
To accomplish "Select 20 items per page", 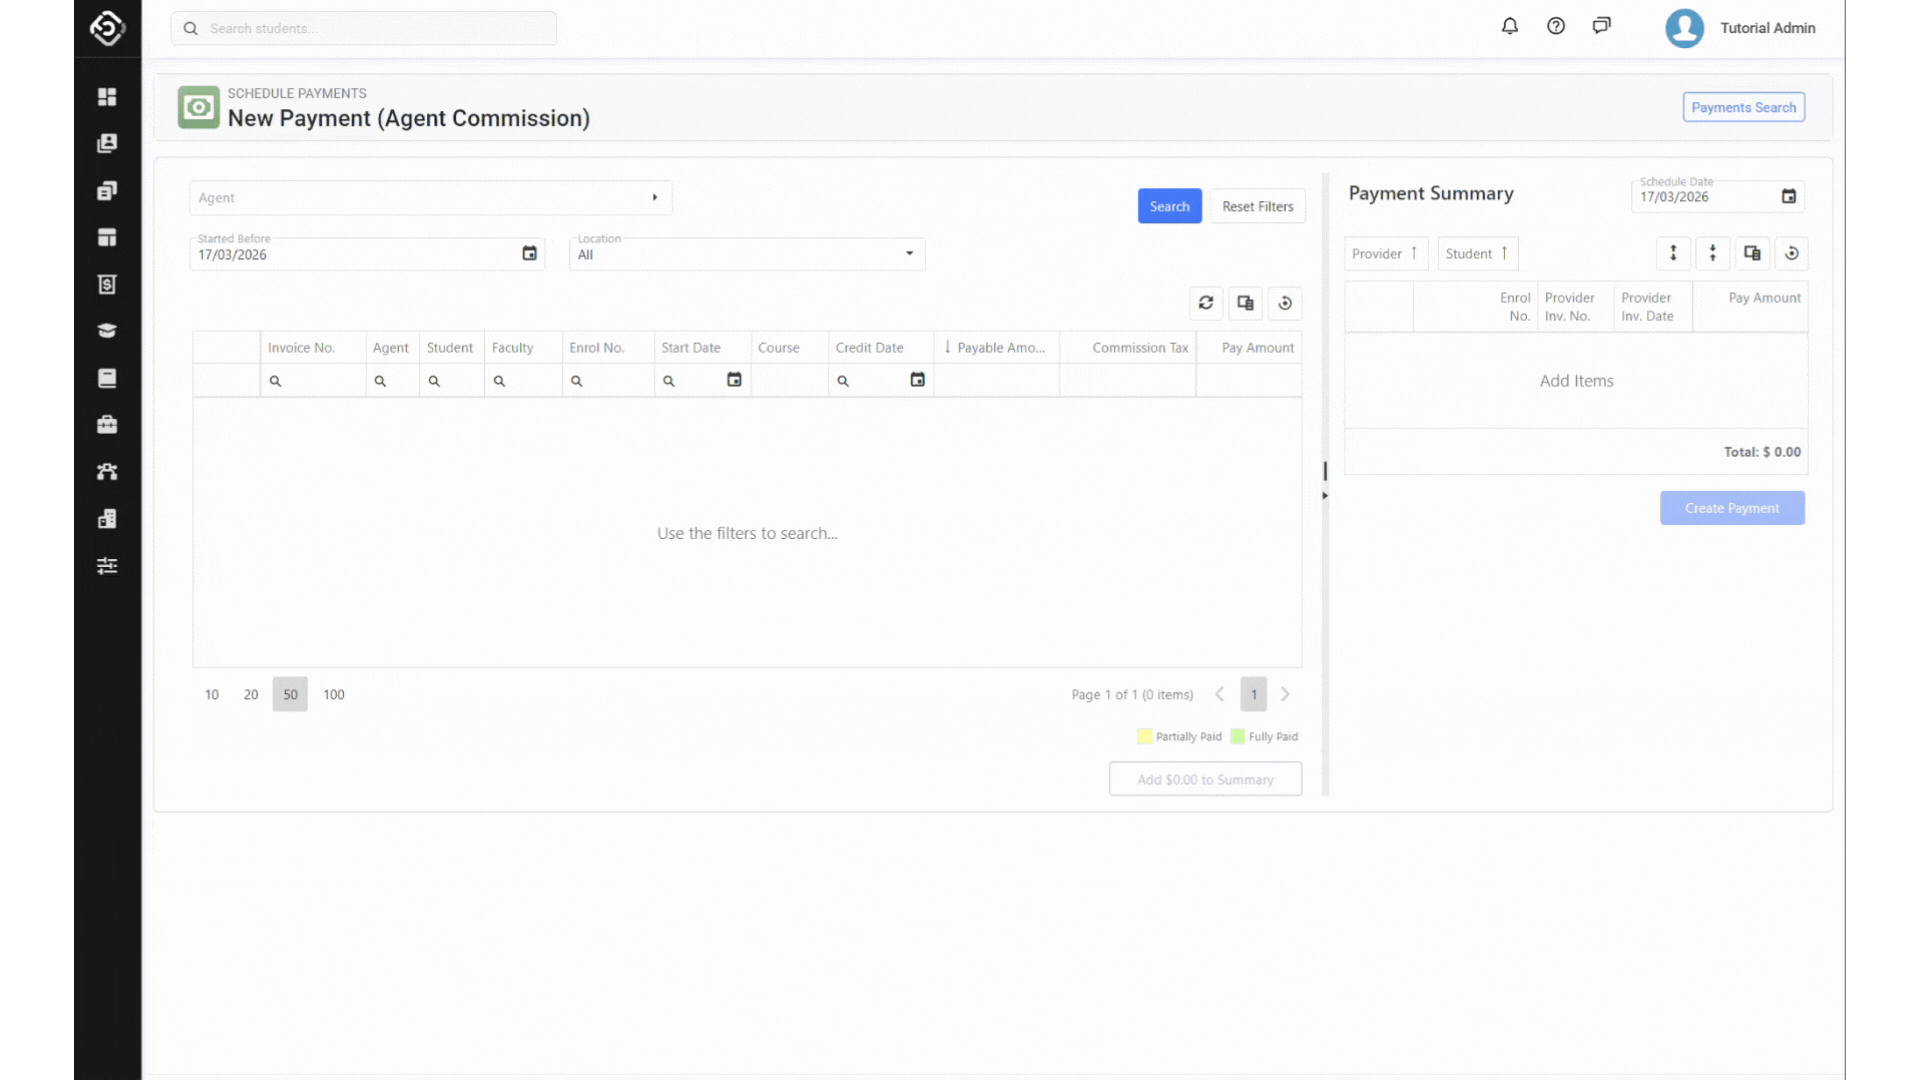I will (251, 695).
